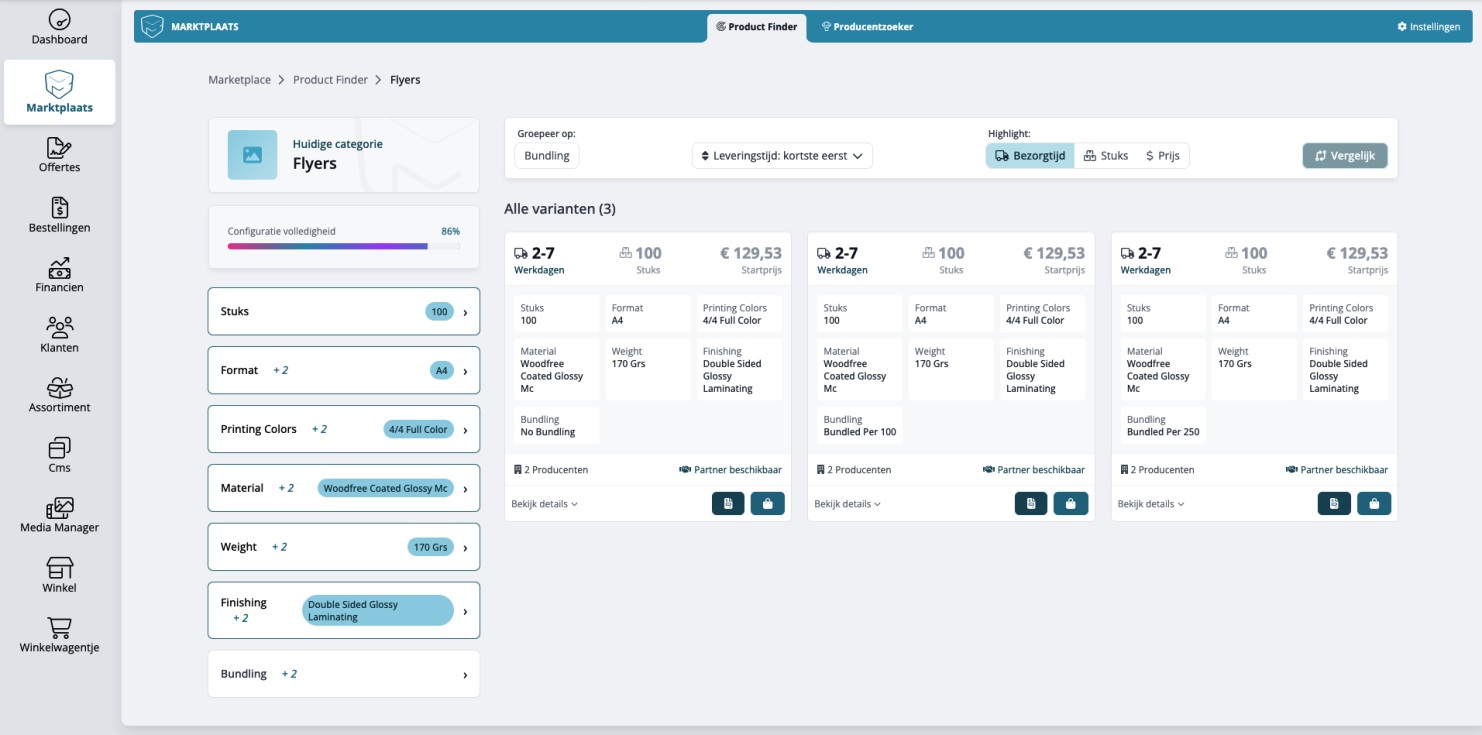Switch highlight to Prijs
The image size is (1482, 735).
tap(1163, 156)
